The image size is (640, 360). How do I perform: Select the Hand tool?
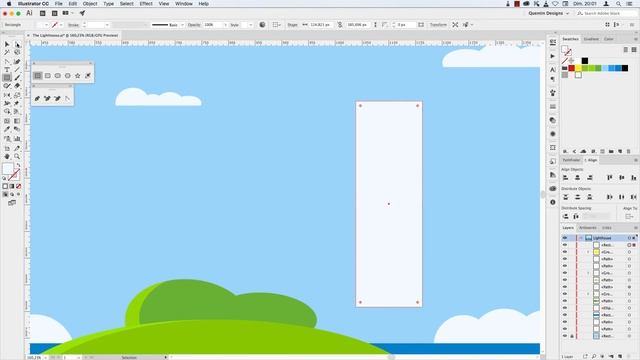point(7,157)
